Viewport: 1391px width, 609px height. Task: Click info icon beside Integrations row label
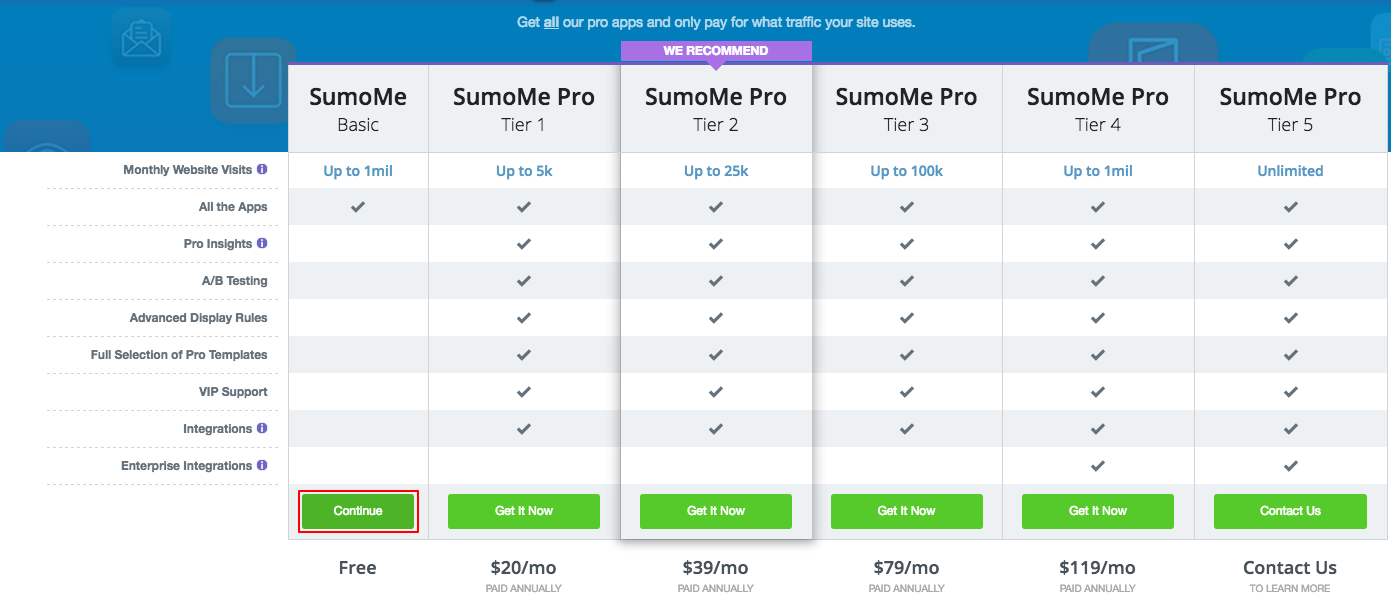click(x=262, y=429)
